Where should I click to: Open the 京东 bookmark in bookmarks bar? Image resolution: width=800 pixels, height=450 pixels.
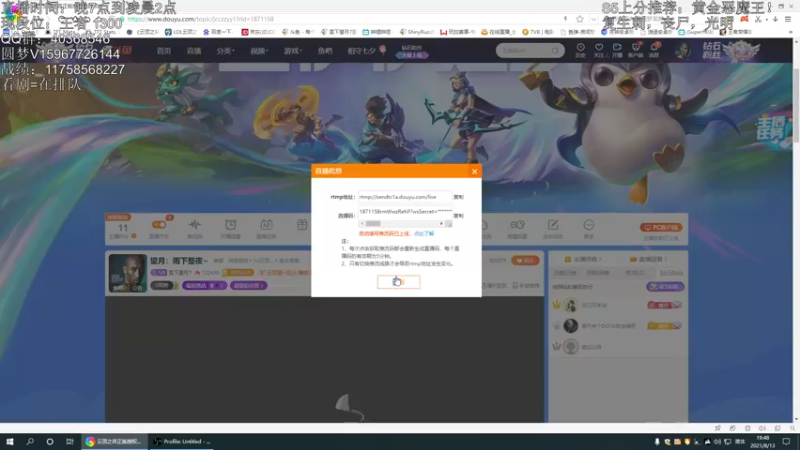pyautogui.click(x=258, y=32)
